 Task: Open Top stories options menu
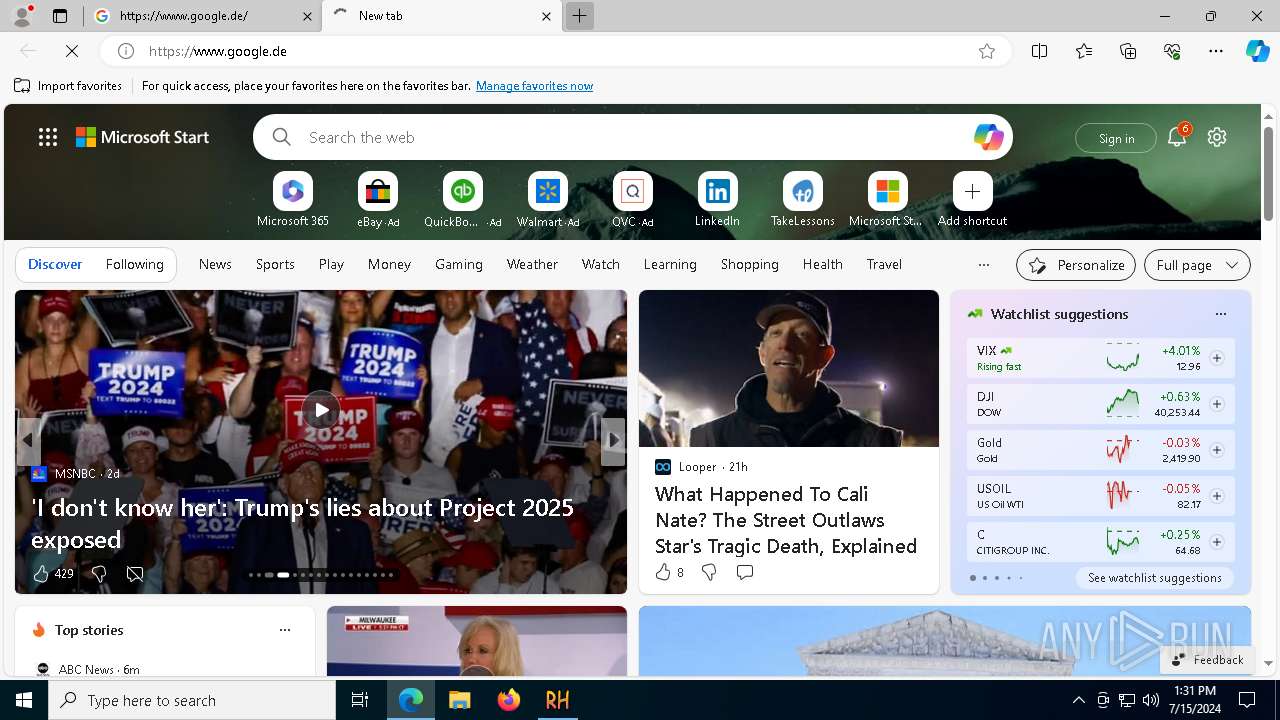[285, 630]
